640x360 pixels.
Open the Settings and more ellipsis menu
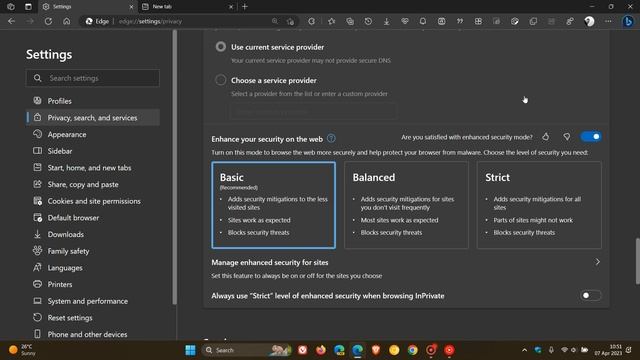[x=608, y=21]
